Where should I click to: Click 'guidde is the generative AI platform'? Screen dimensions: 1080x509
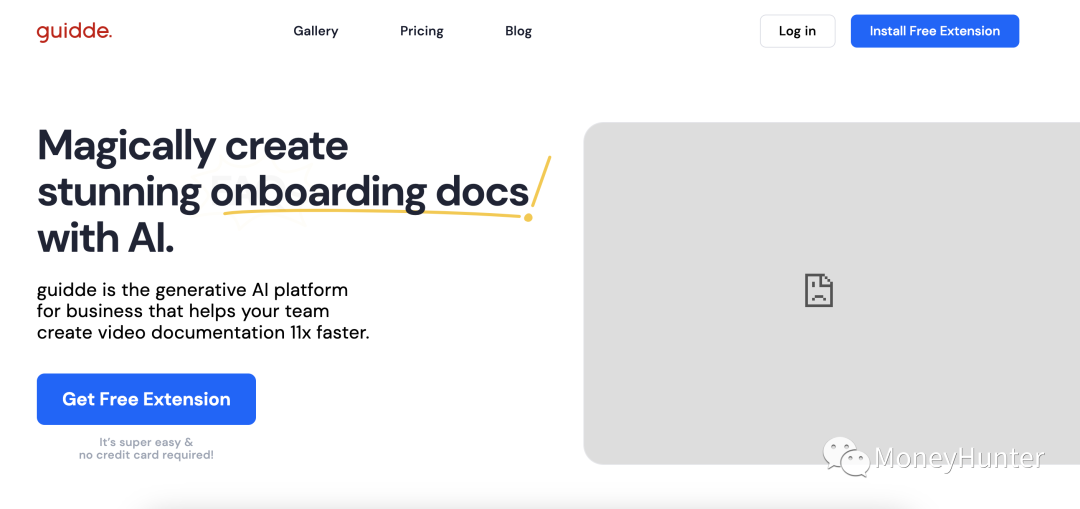(192, 289)
